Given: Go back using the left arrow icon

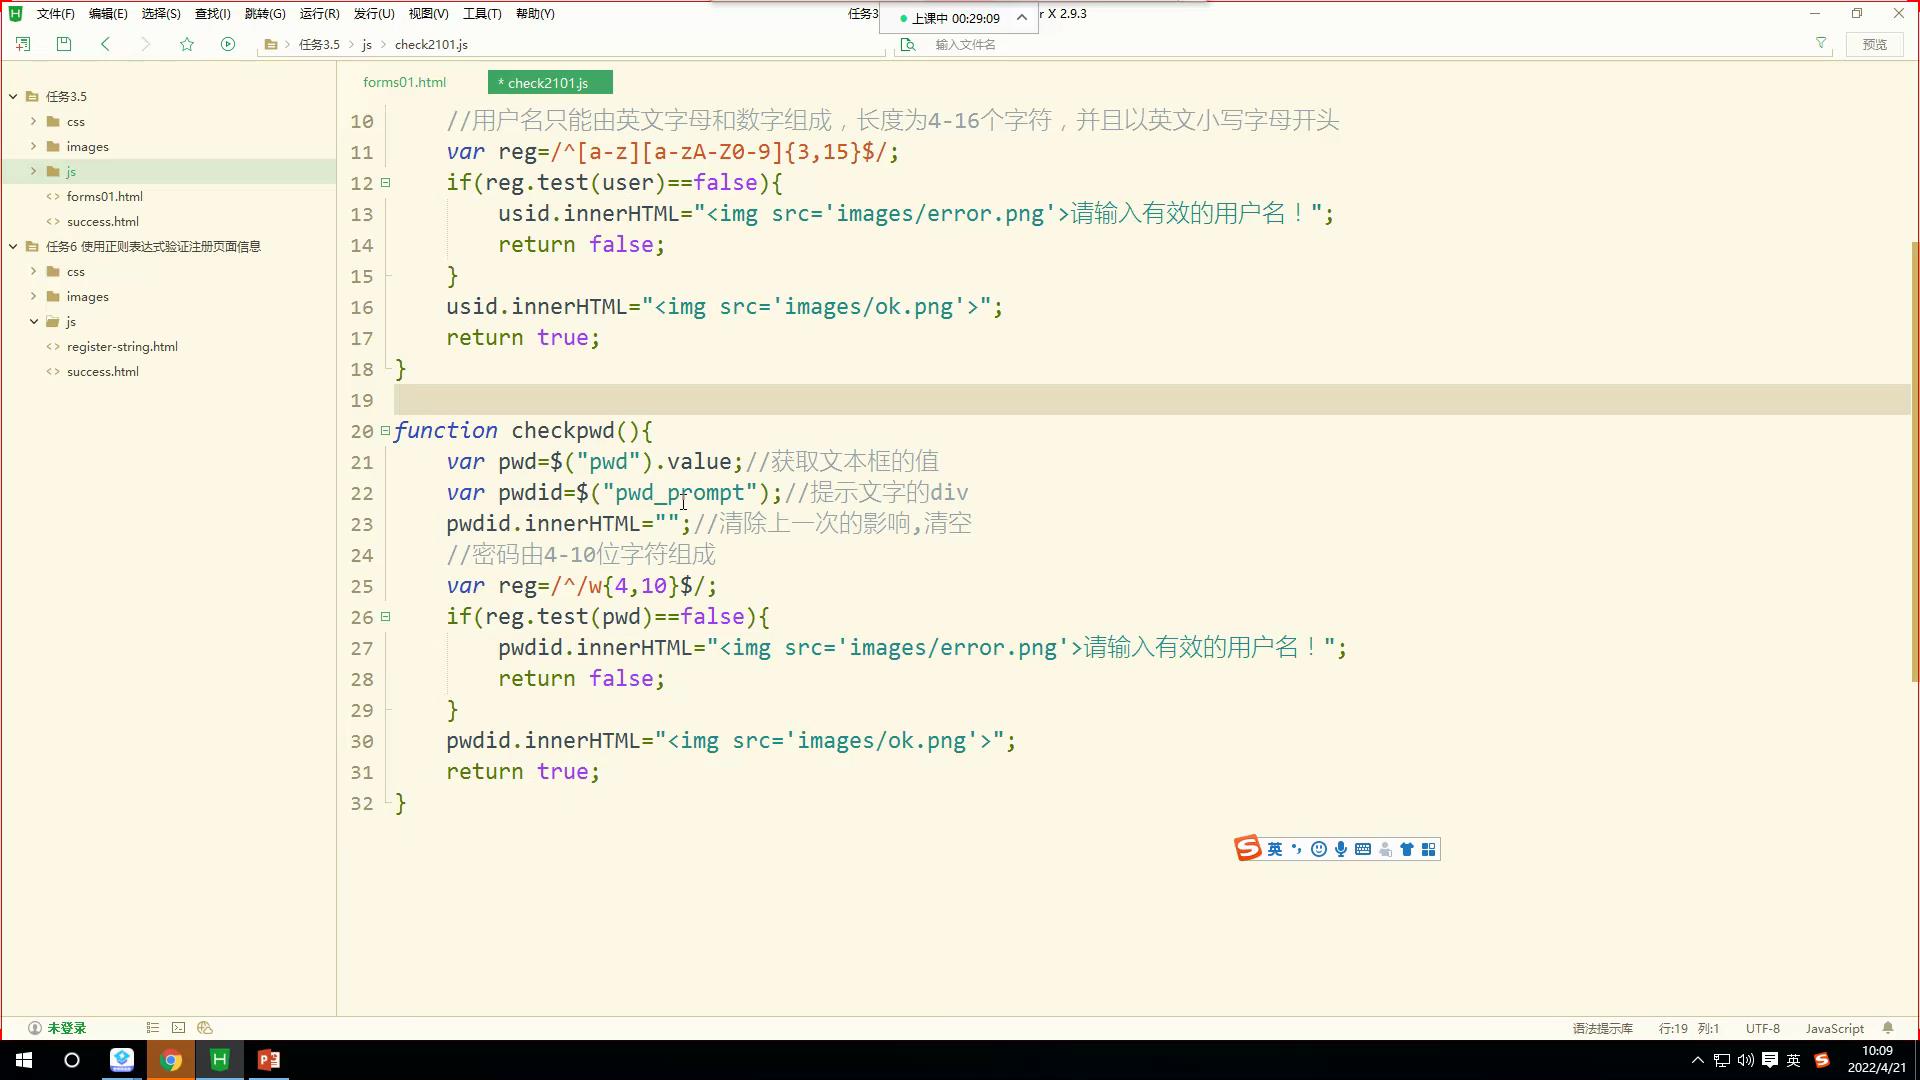Looking at the screenshot, I should [x=105, y=44].
